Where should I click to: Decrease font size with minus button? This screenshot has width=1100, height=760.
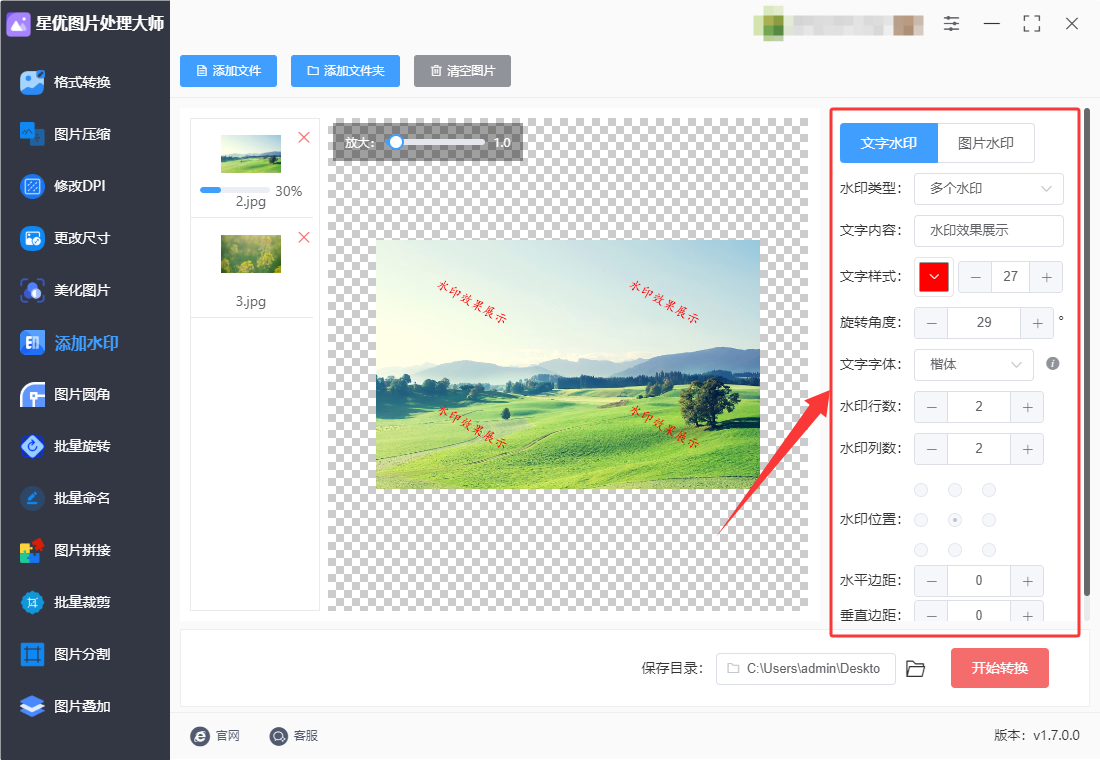point(975,277)
